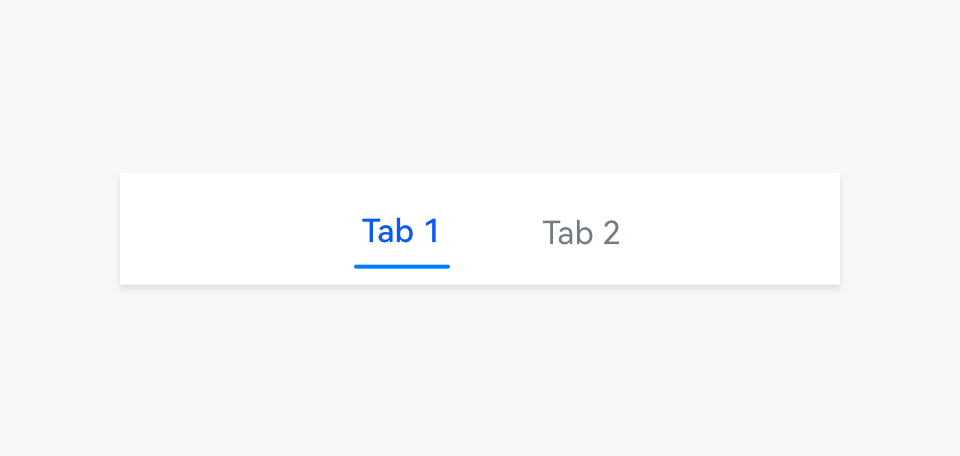Viewport: 960px width, 456px height.
Task: Click the active tab indicator line
Action: [401, 266]
